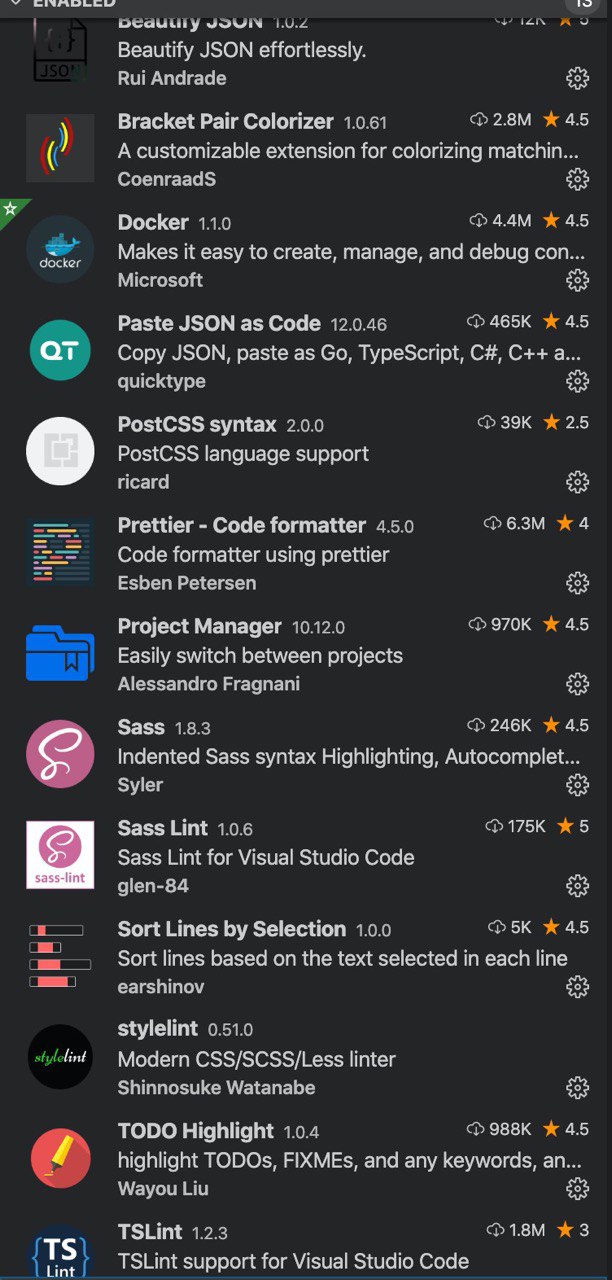The image size is (612, 1280).
Task: Click publisher name Wayou Liu
Action: [x=163, y=1189]
